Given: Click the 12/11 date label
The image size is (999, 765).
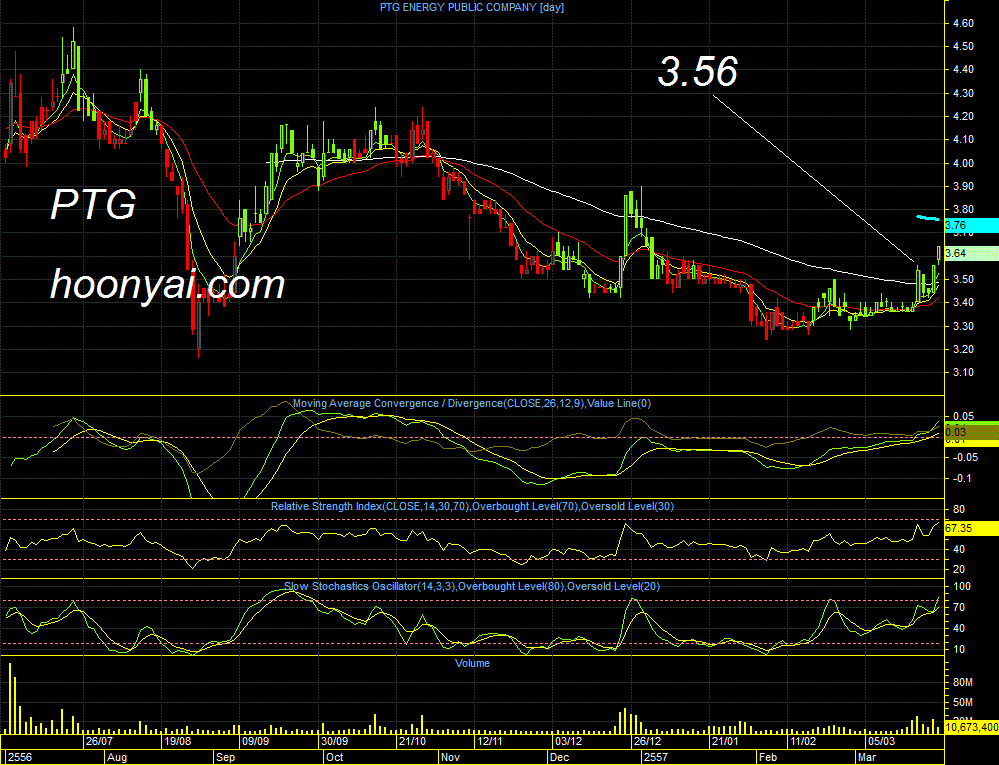Looking at the screenshot, I should pos(490,741).
